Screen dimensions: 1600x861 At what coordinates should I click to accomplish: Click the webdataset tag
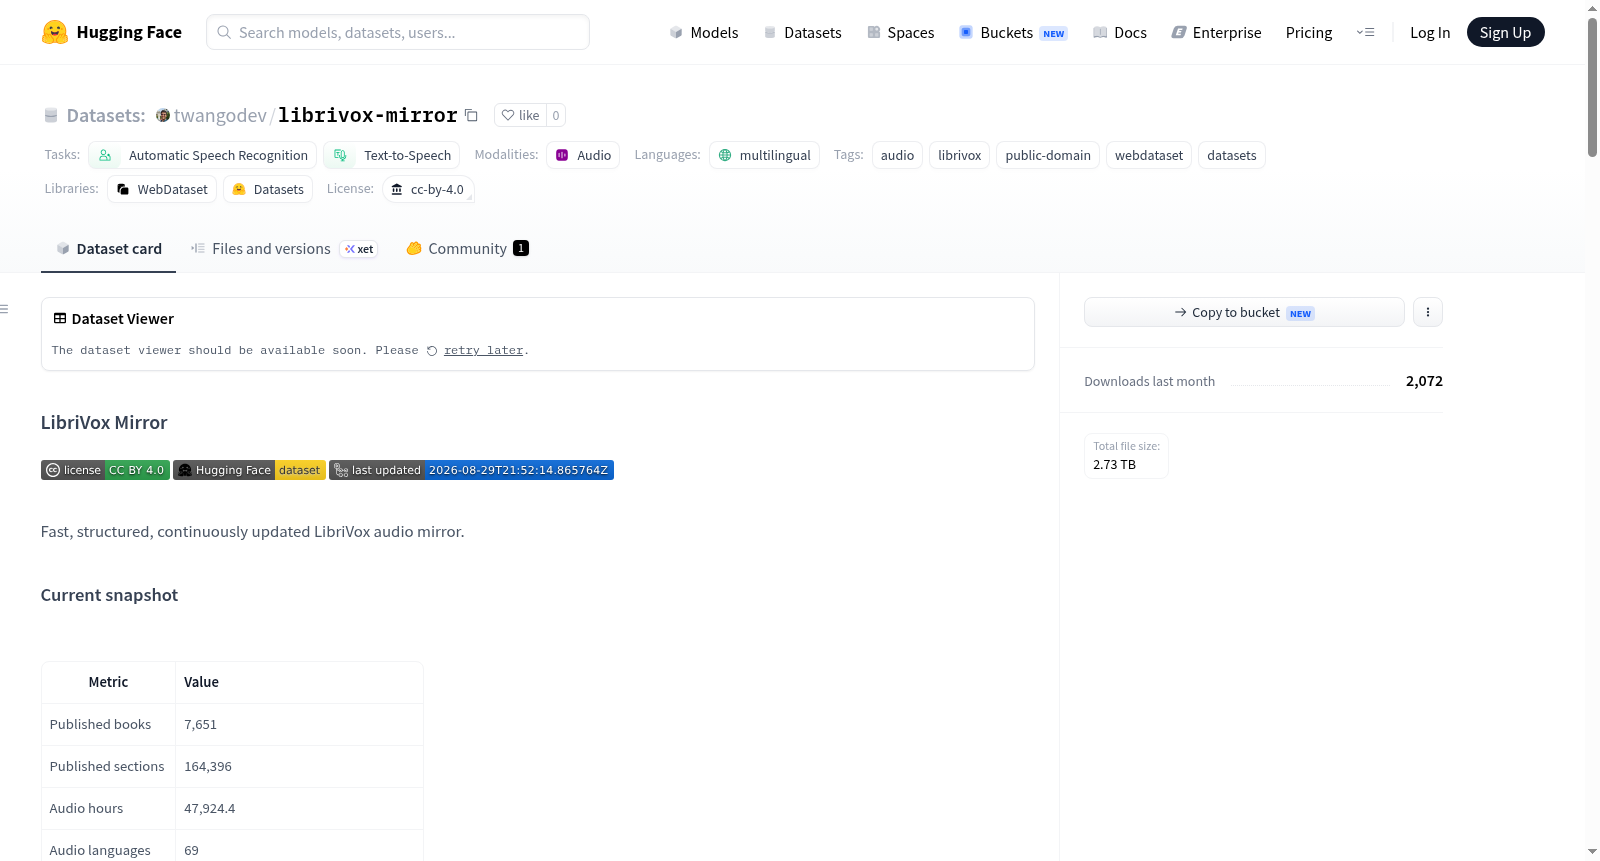coord(1149,155)
